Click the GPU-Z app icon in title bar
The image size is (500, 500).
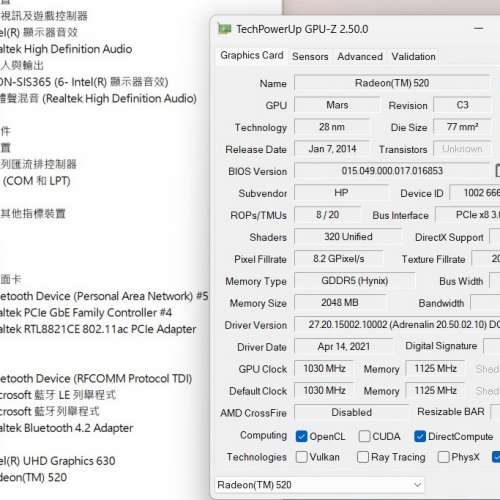pos(224,29)
